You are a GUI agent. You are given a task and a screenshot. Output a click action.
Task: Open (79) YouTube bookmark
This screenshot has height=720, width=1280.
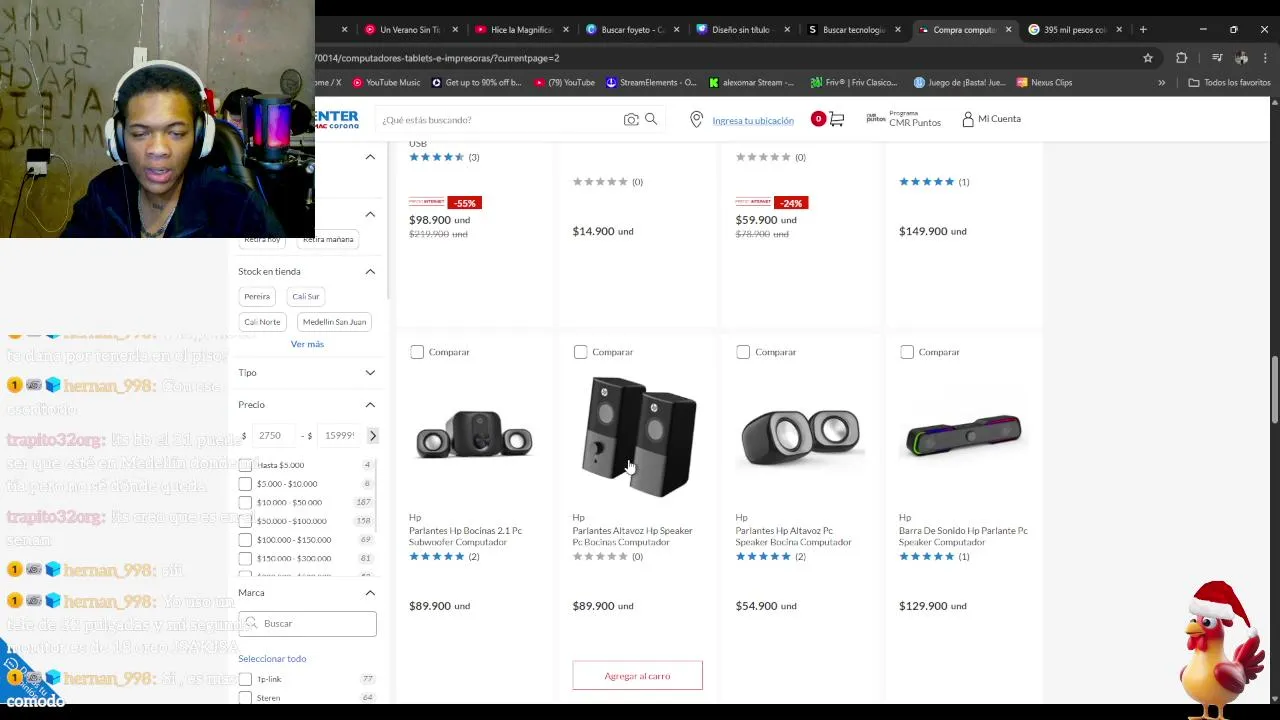565,82
